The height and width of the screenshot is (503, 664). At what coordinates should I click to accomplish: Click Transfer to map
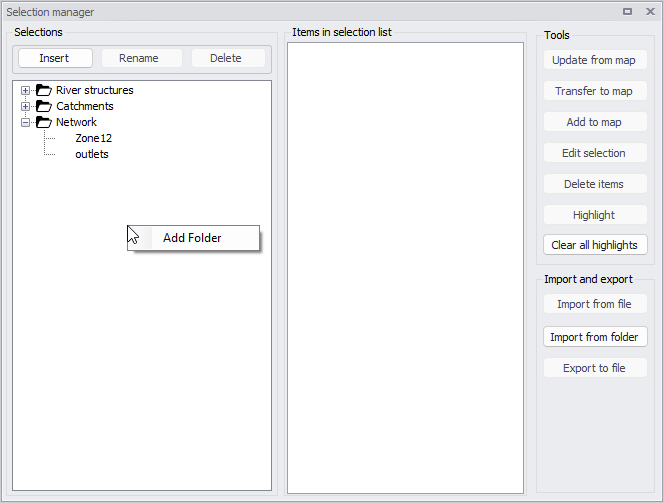(595, 91)
